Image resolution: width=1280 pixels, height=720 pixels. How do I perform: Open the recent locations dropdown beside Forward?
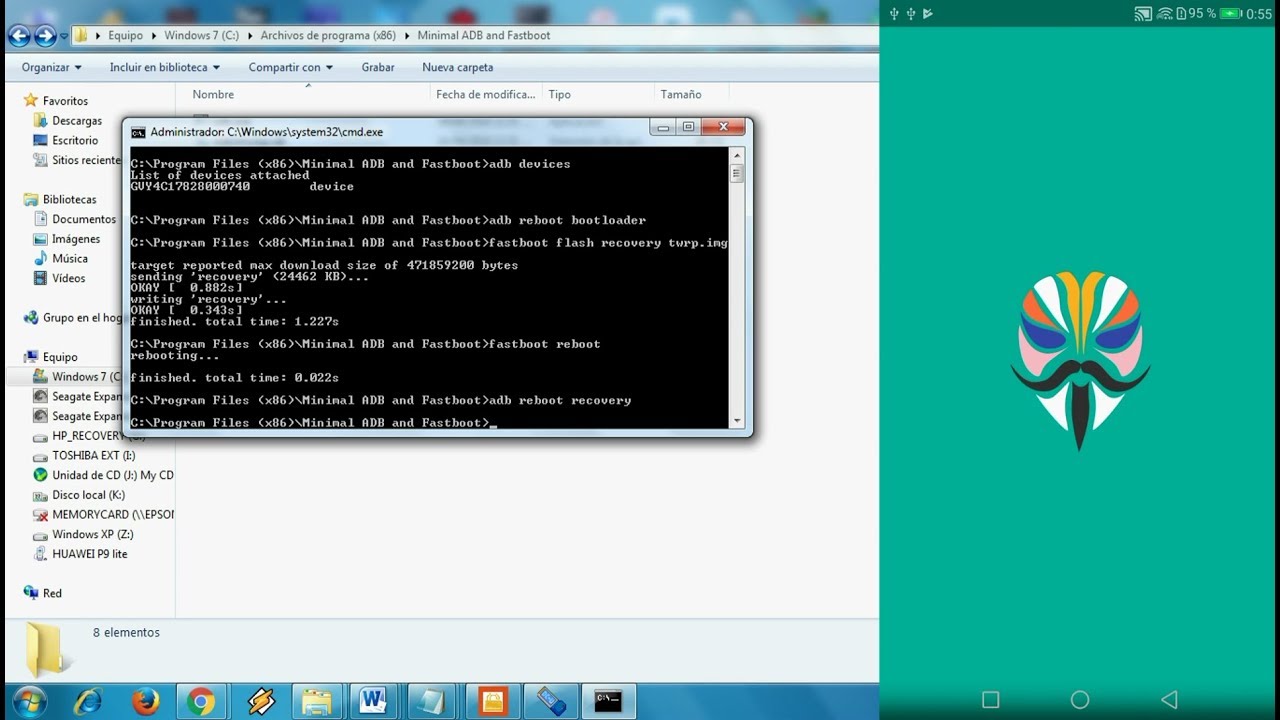click(64, 36)
